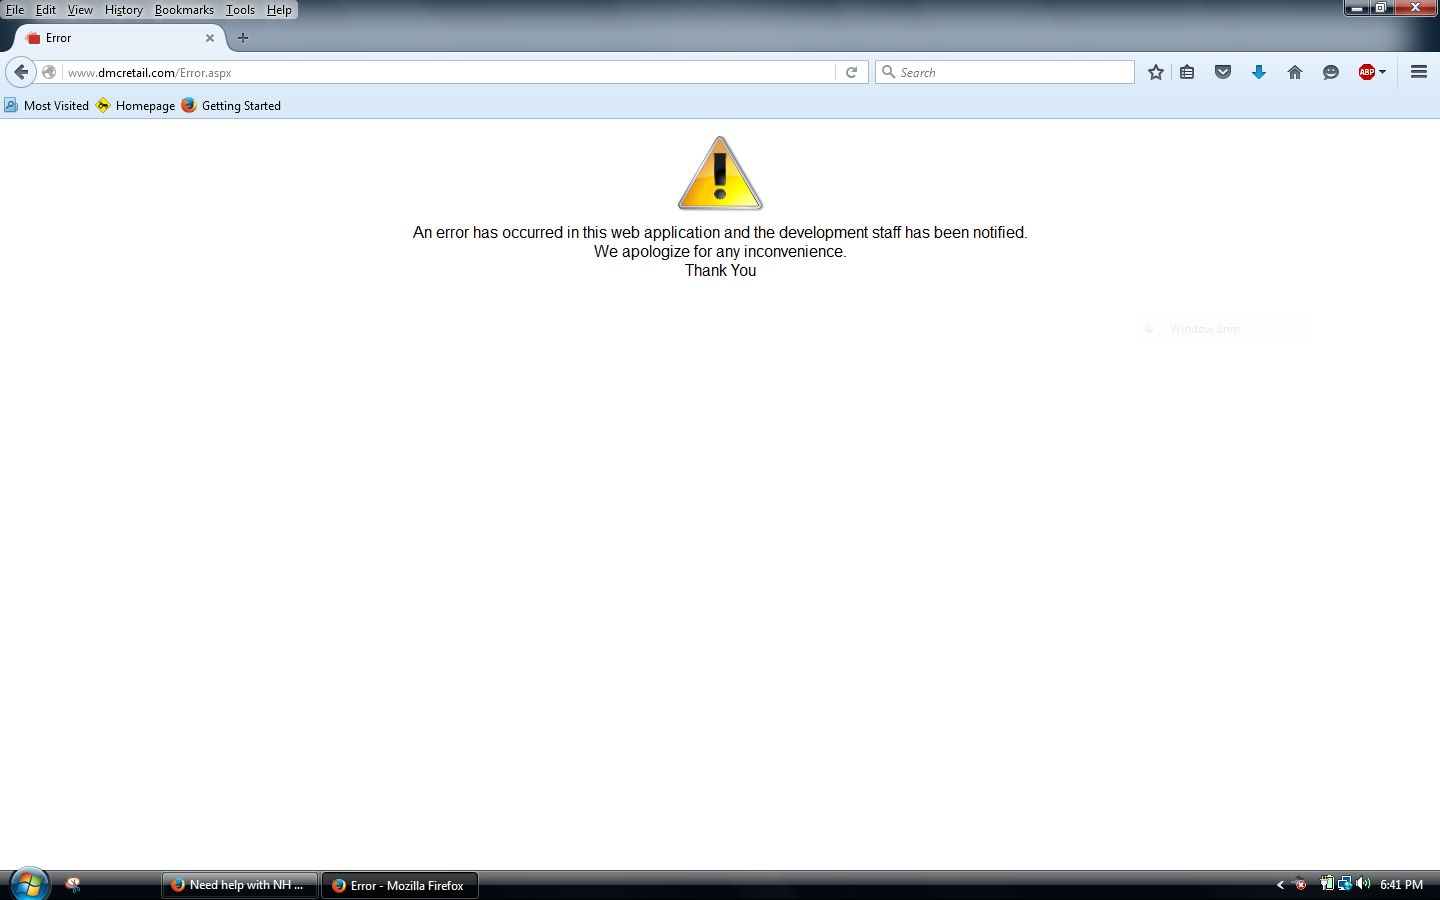Open the Most Visited bookmarks folder
The image size is (1440, 900).
pos(47,106)
